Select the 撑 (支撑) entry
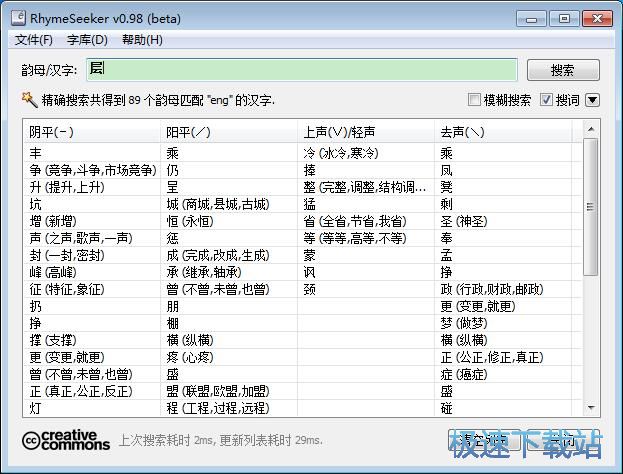Image resolution: width=623 pixels, height=474 pixels. [x=53, y=341]
